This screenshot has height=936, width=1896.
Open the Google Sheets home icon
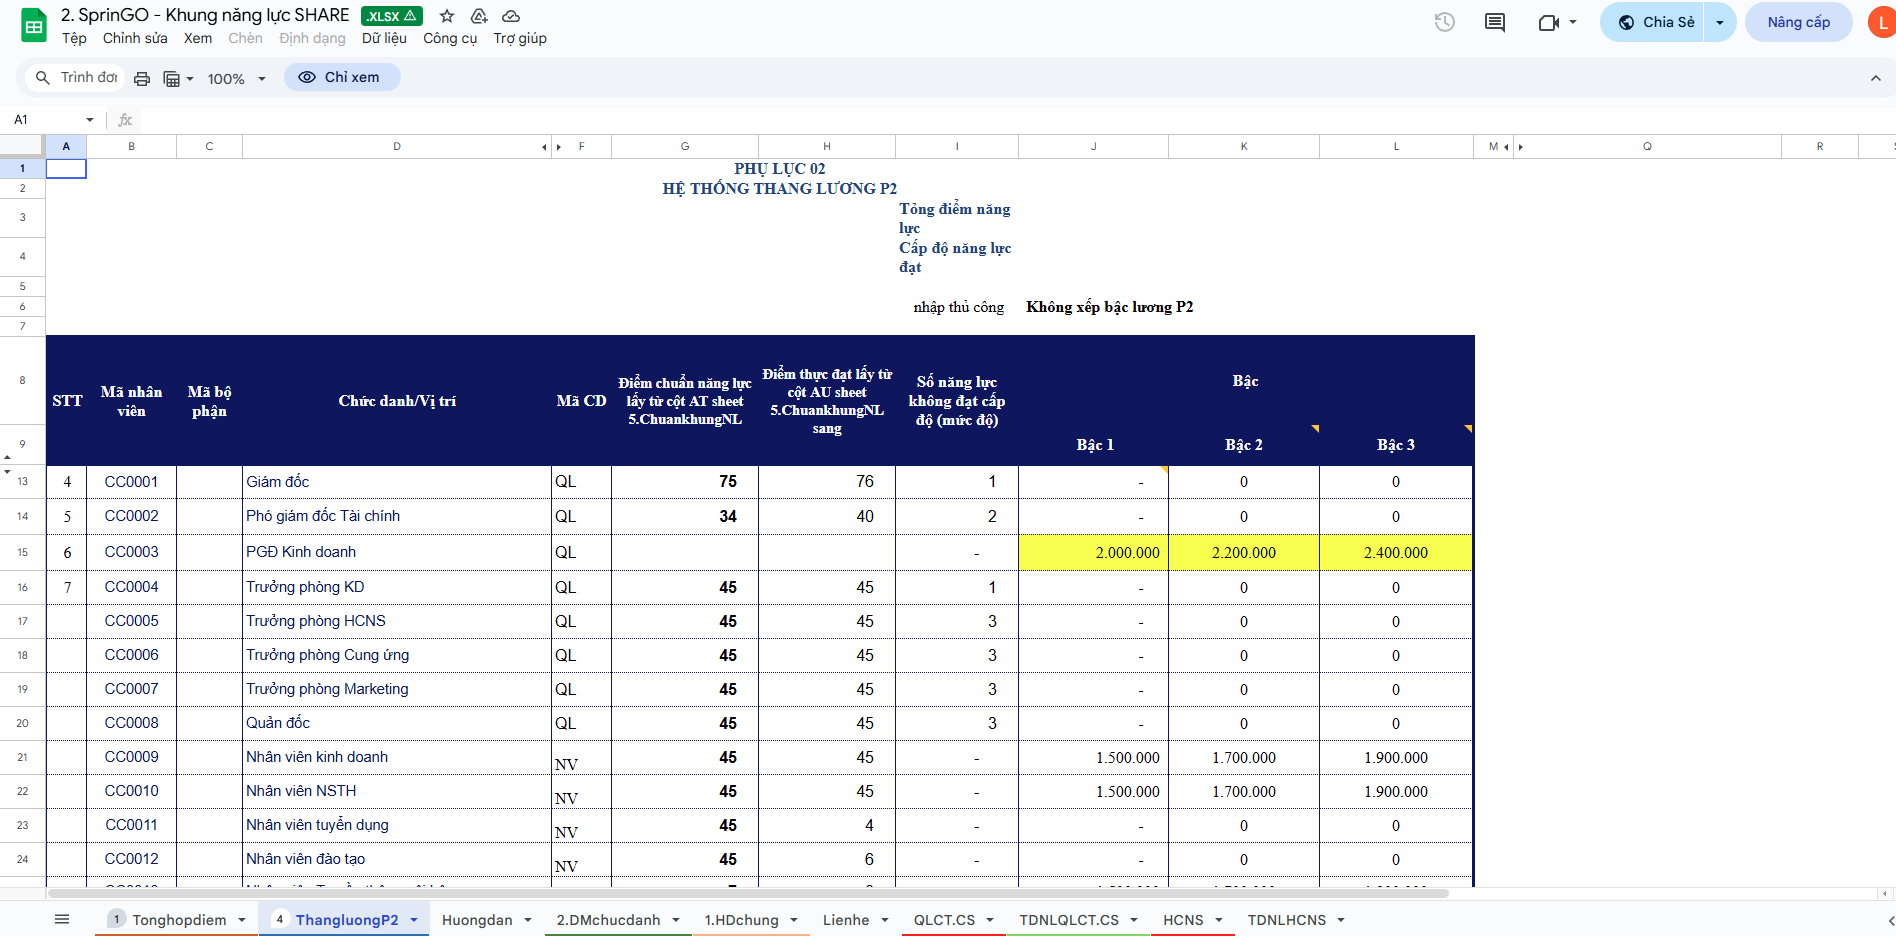tap(33, 25)
